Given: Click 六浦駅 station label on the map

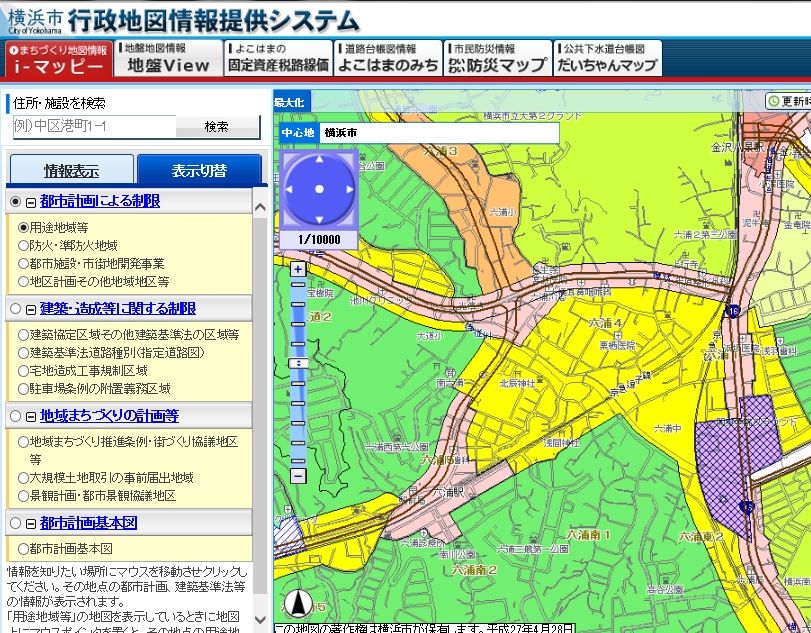Looking at the screenshot, I should pyautogui.click(x=448, y=493).
